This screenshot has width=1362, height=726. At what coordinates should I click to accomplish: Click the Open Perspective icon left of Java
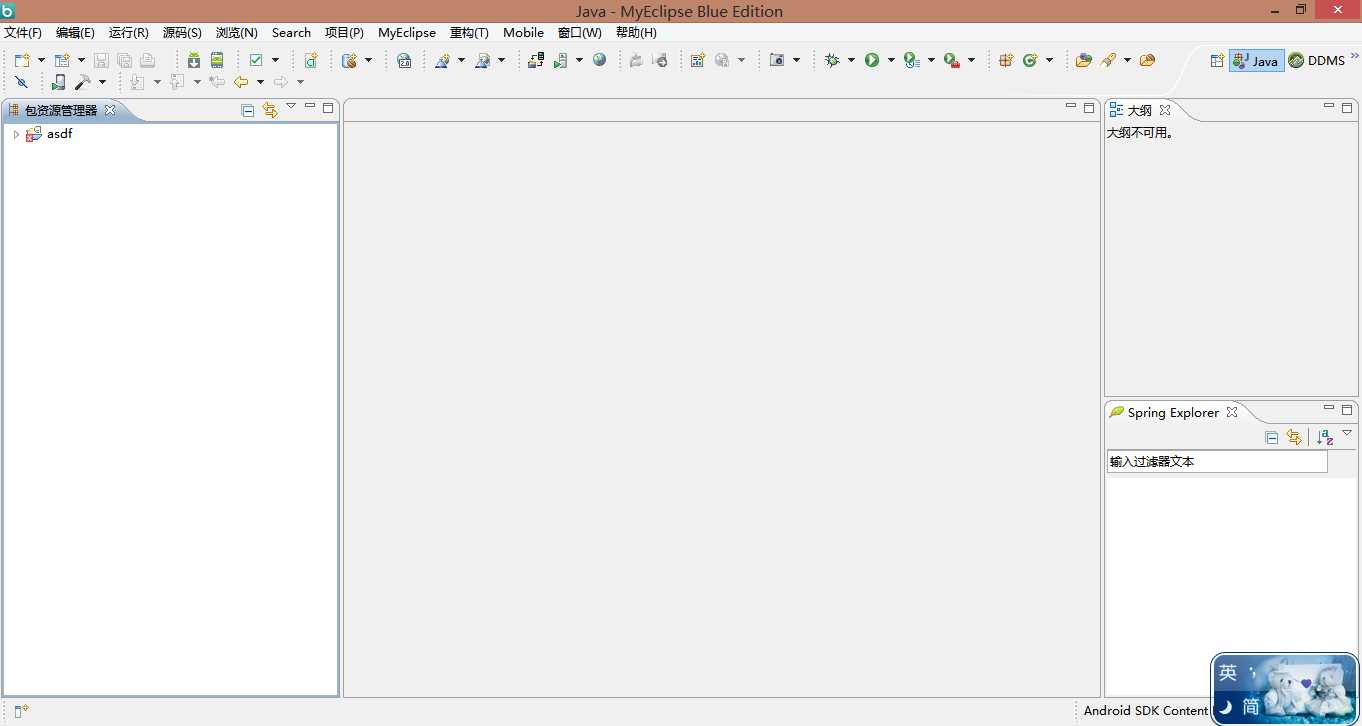1217,60
